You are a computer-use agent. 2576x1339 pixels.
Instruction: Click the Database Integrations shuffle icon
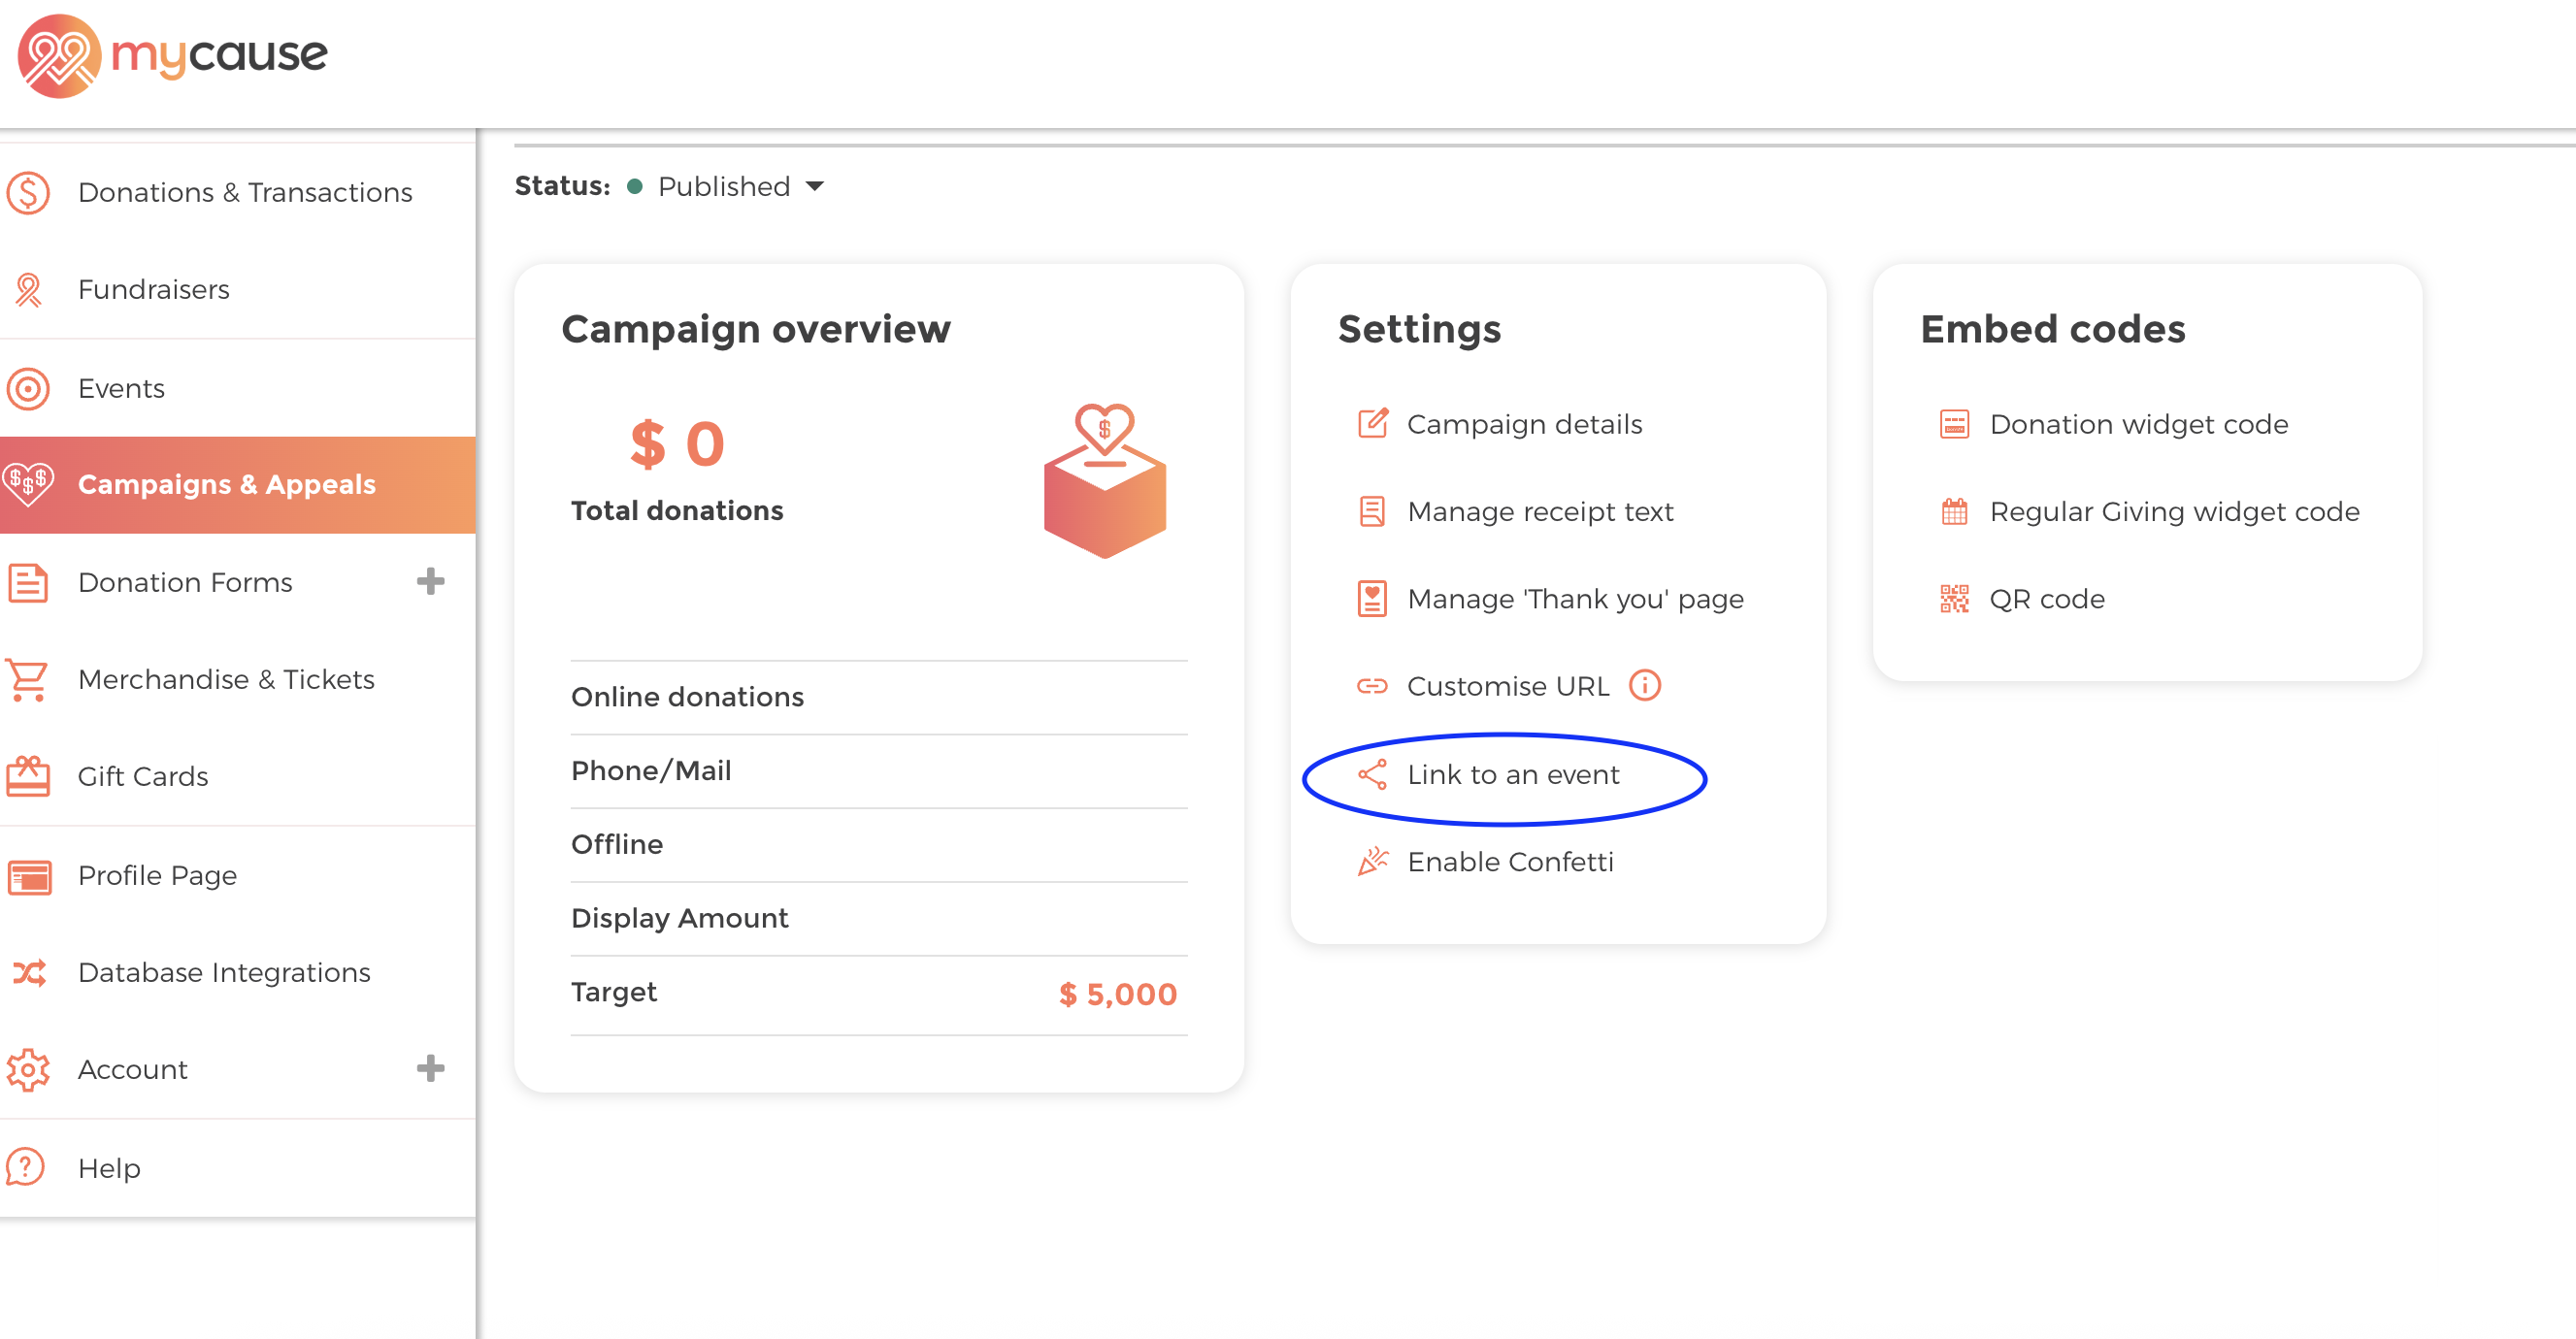(x=28, y=972)
